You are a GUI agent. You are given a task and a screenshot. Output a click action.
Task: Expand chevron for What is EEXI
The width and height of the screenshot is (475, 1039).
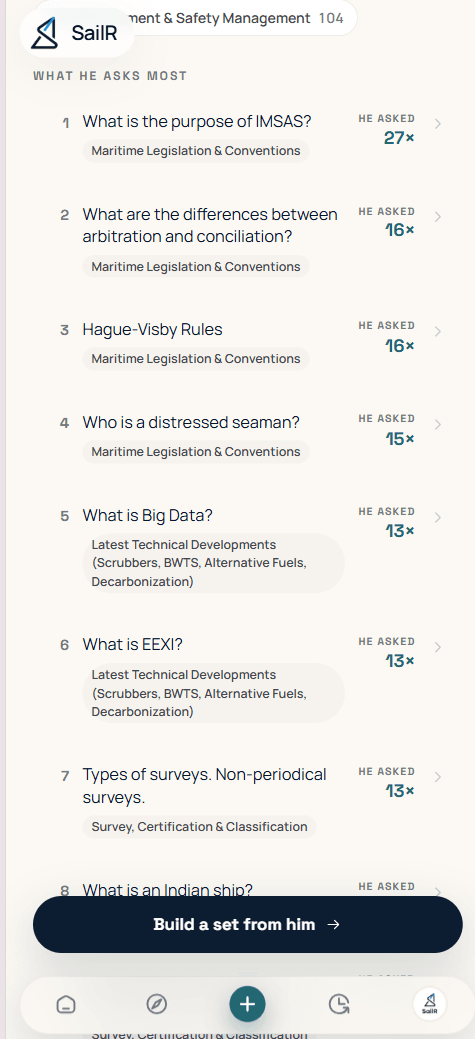click(437, 647)
